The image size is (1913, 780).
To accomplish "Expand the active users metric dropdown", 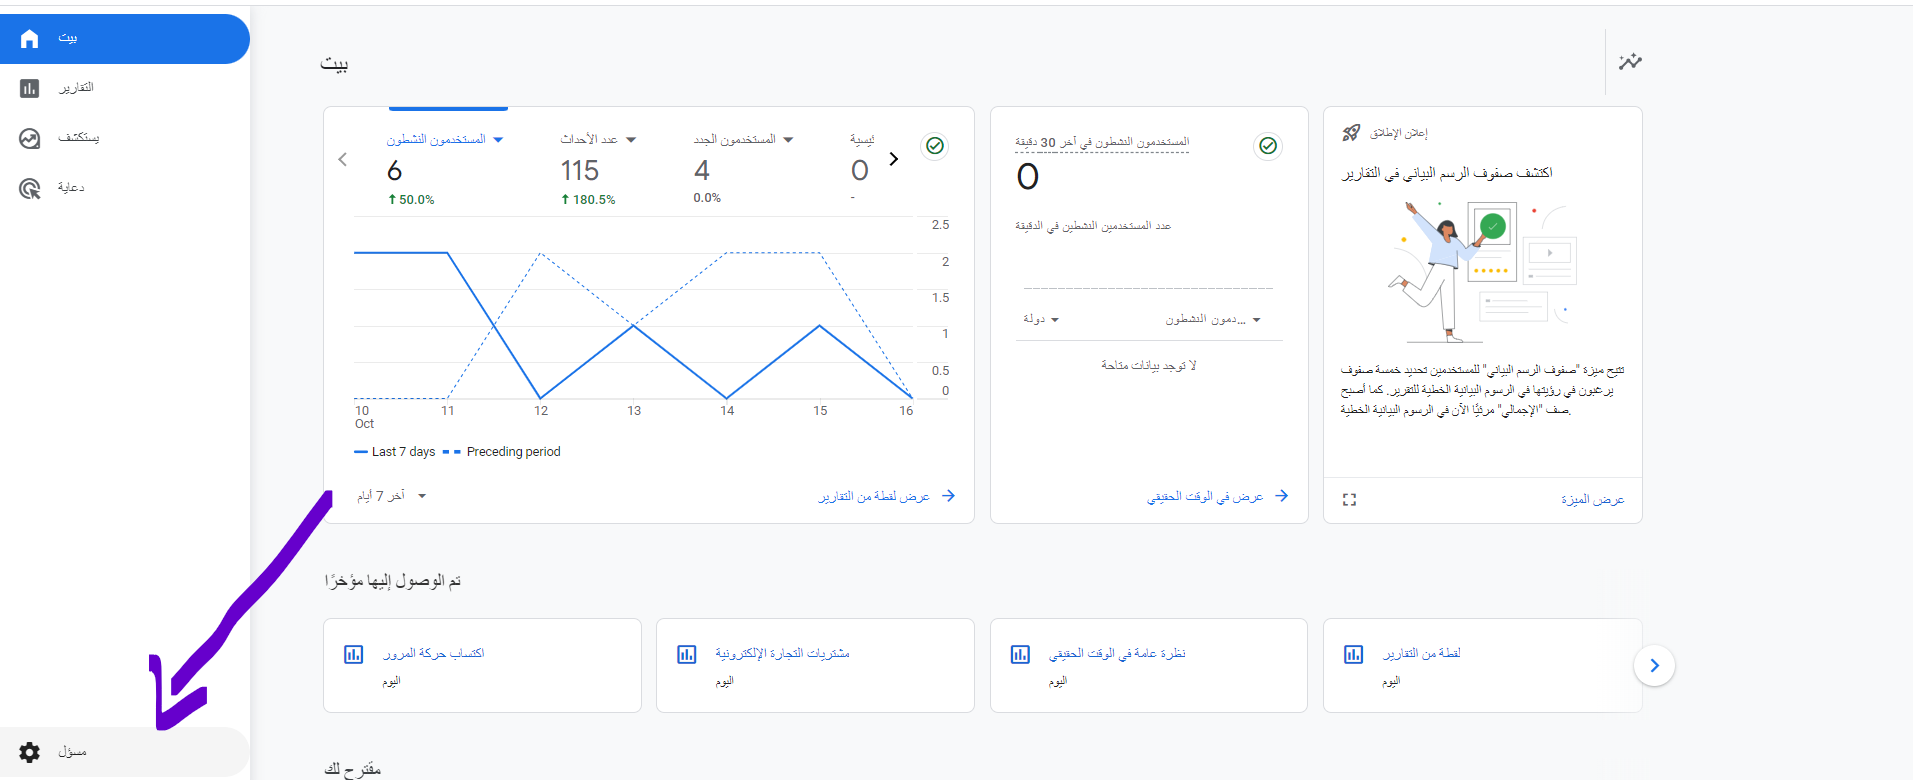I will click(498, 140).
